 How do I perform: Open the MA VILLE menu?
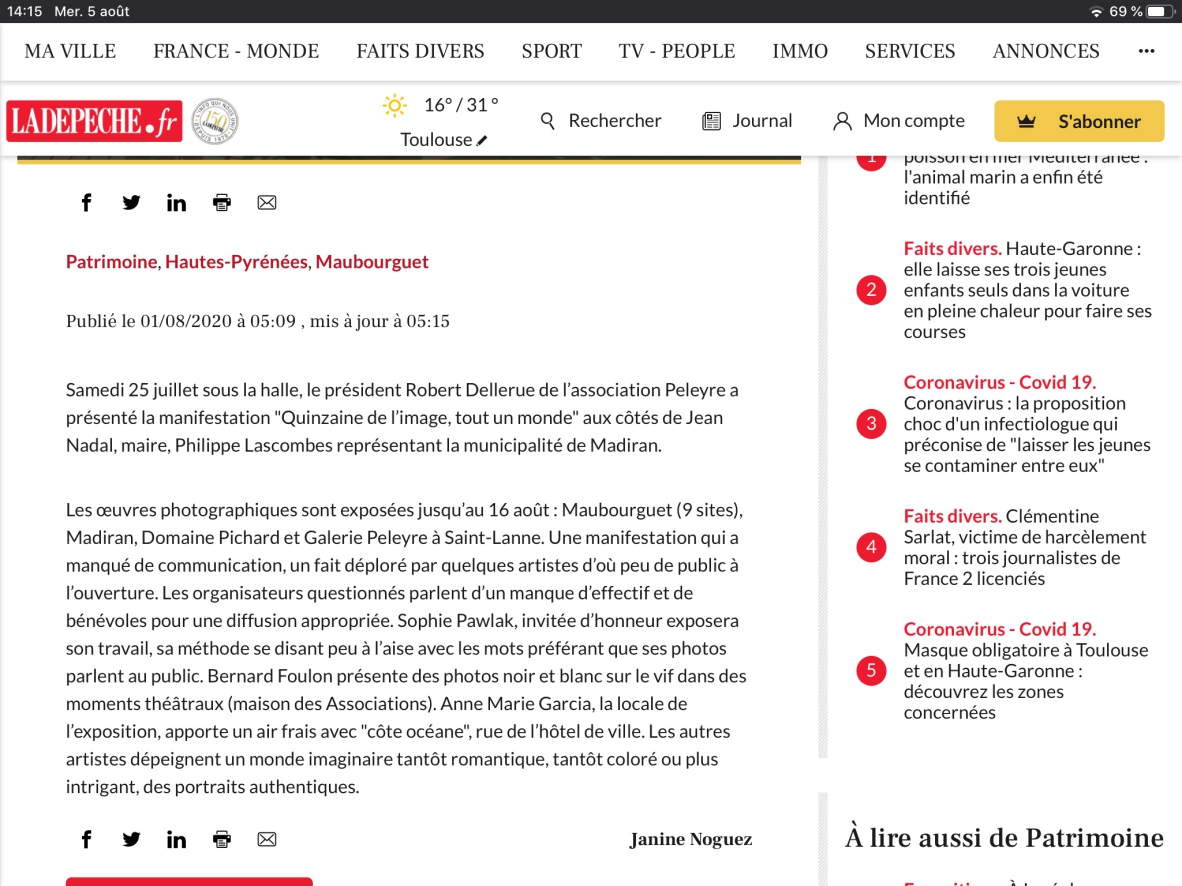70,51
